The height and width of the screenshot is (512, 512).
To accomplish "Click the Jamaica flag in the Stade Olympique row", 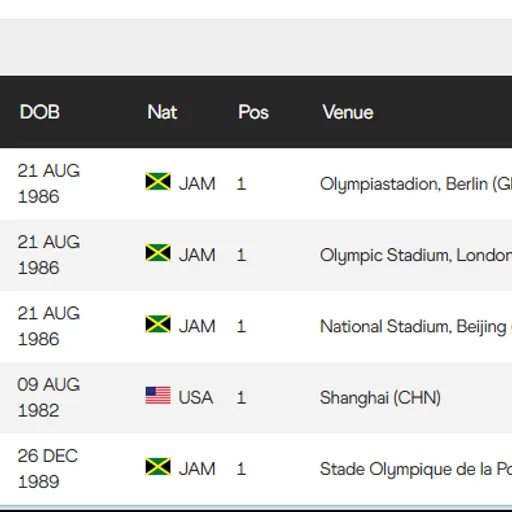I will tap(158, 467).
